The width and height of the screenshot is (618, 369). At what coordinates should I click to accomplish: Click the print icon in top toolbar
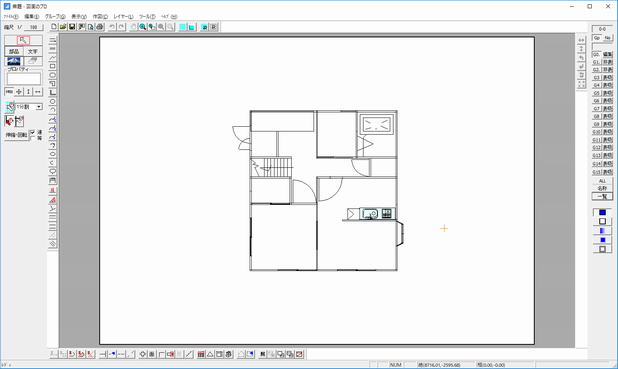pyautogui.click(x=100, y=27)
